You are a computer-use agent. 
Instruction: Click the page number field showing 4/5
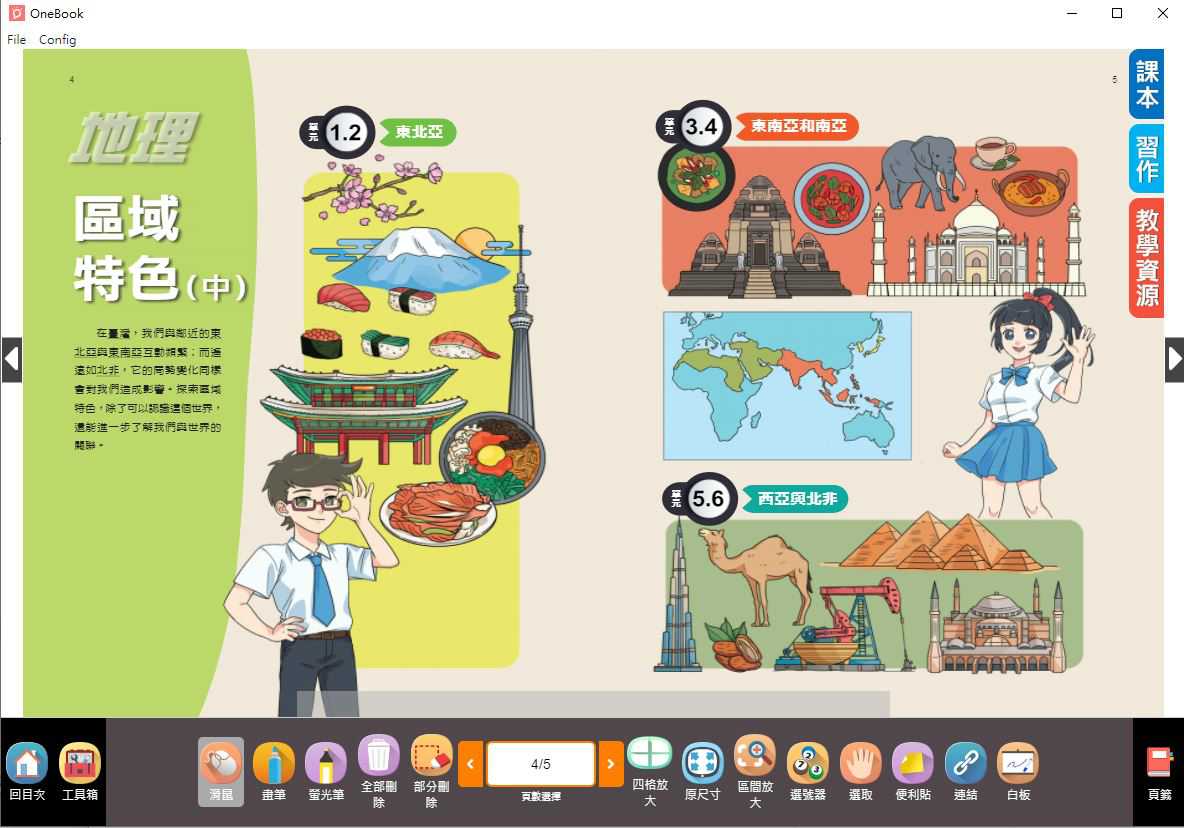[x=541, y=764]
